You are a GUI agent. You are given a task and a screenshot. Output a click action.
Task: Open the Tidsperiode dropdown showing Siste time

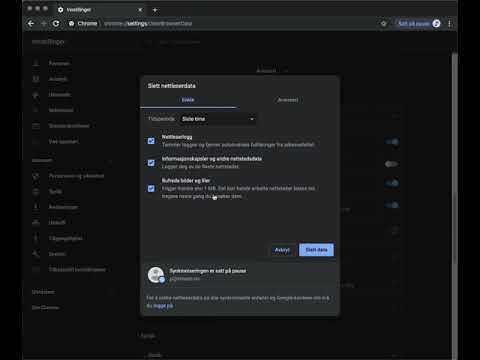pos(218,119)
